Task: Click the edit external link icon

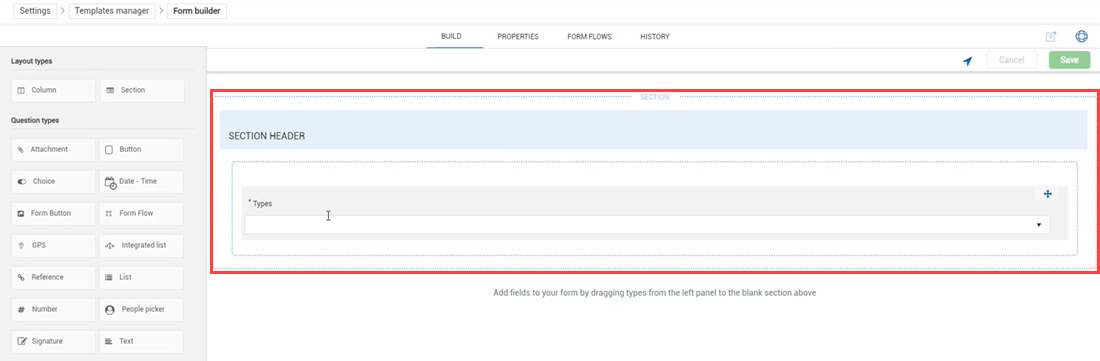Action: (x=1050, y=36)
